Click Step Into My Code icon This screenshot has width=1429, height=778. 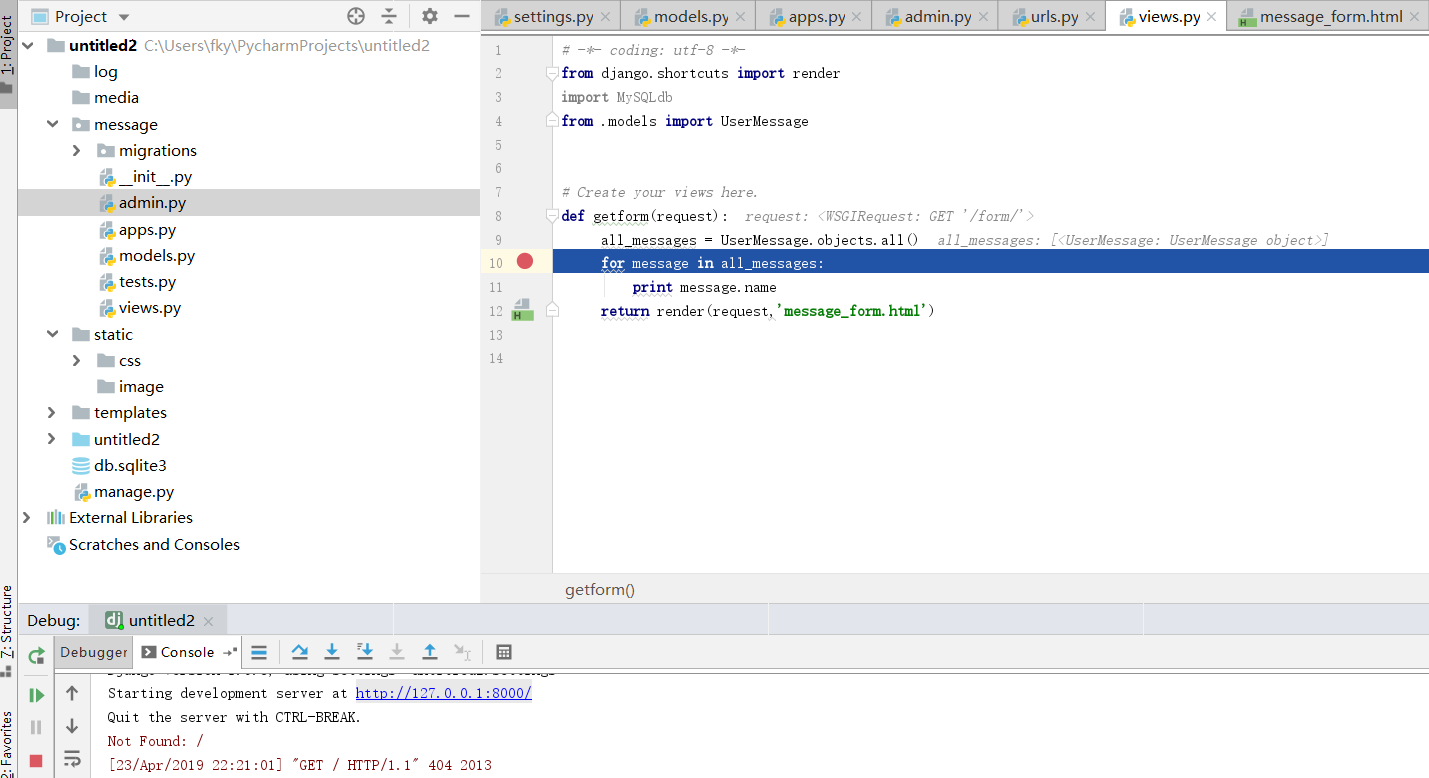tap(365, 652)
